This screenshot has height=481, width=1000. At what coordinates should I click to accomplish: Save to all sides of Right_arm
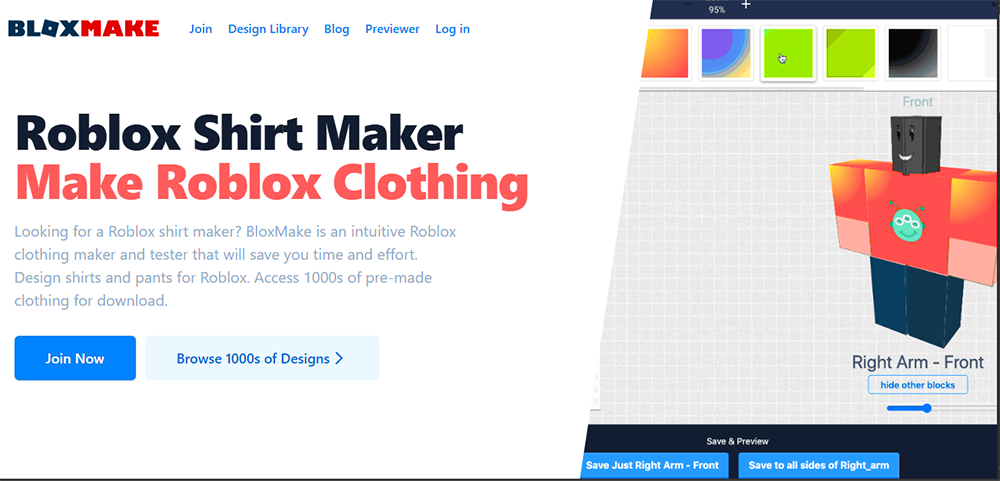[818, 465]
